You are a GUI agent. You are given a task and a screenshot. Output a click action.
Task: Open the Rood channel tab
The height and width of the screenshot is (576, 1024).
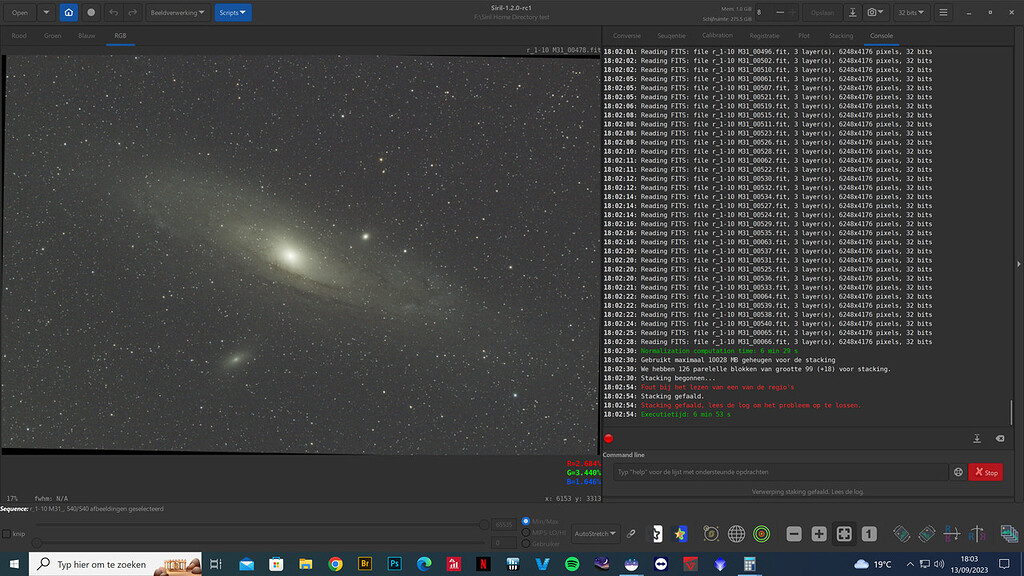click(18, 34)
